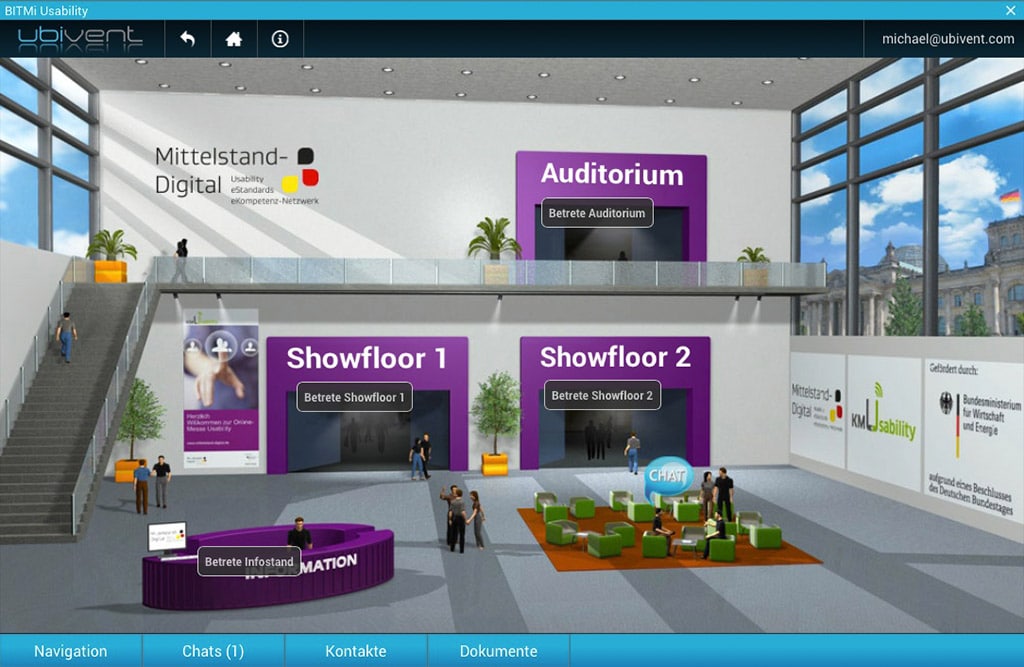Viewport: 1024px width, 667px height.
Task: Close the BITMi Usability window
Action: pos(1010,10)
